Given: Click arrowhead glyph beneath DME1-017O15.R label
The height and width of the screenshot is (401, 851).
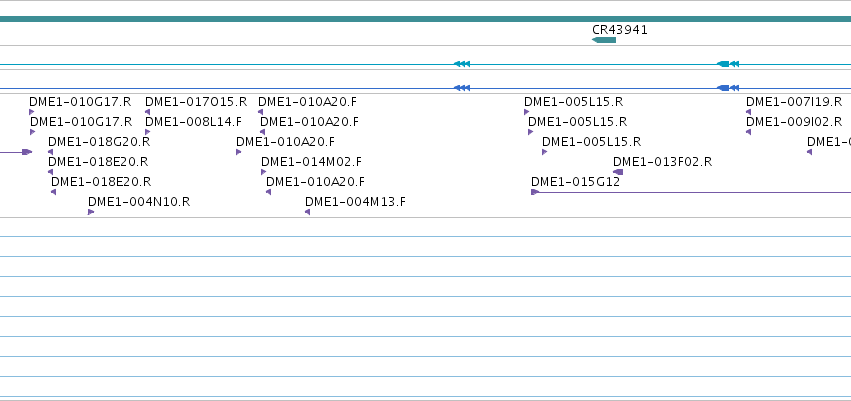Looking at the screenshot, I should coord(147,112).
